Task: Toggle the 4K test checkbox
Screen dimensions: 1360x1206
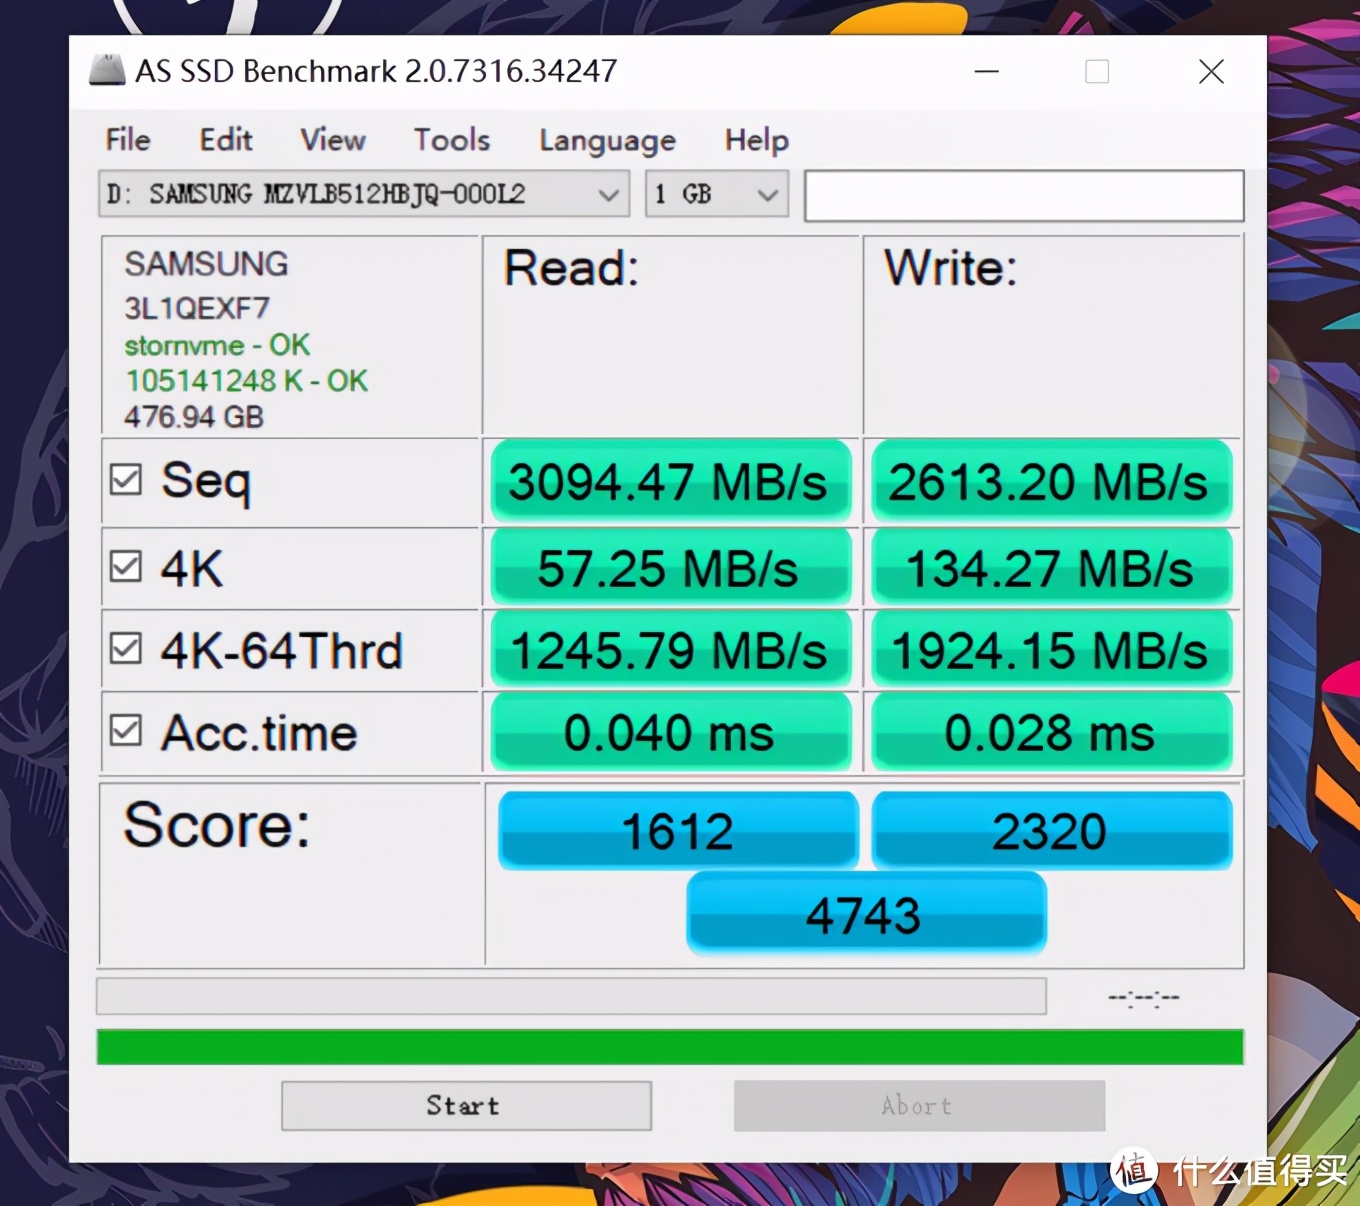Action: (126, 566)
